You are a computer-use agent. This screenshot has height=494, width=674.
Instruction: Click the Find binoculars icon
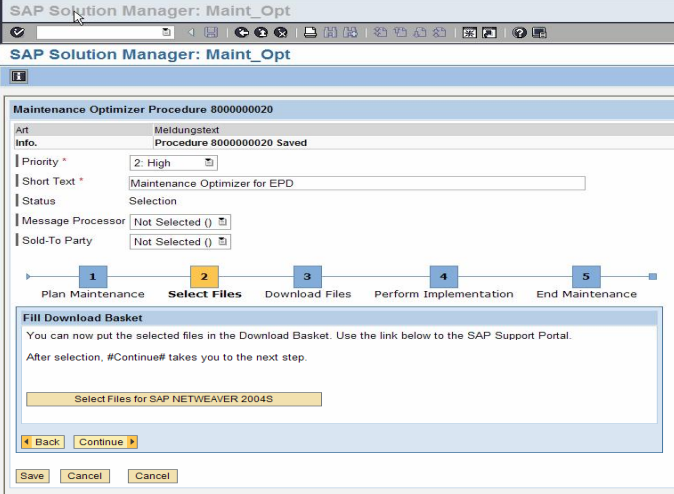pyautogui.click(x=330, y=32)
